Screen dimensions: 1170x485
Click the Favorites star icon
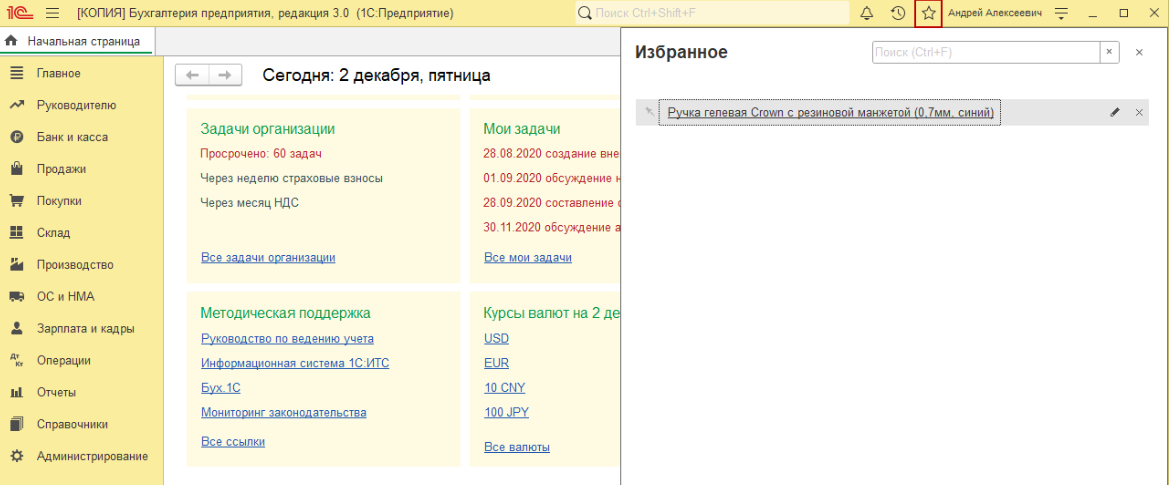pos(928,13)
